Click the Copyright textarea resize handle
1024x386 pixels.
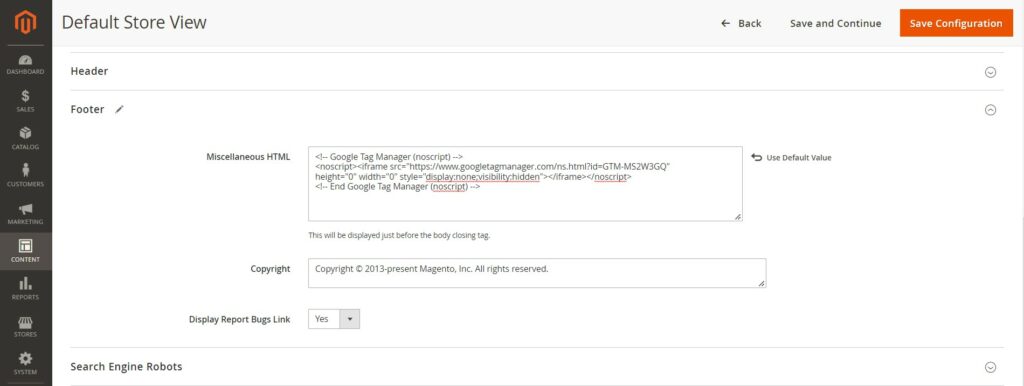pyautogui.click(x=761, y=283)
